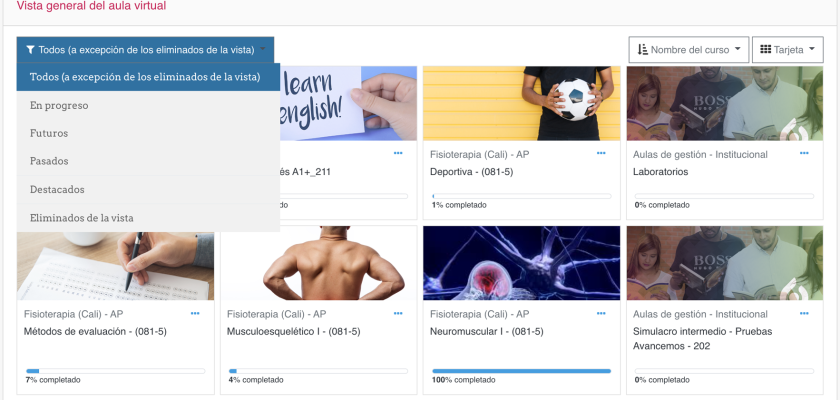
Task: Open the Neuromuscular I - (081-5) course link
Action: point(486,332)
